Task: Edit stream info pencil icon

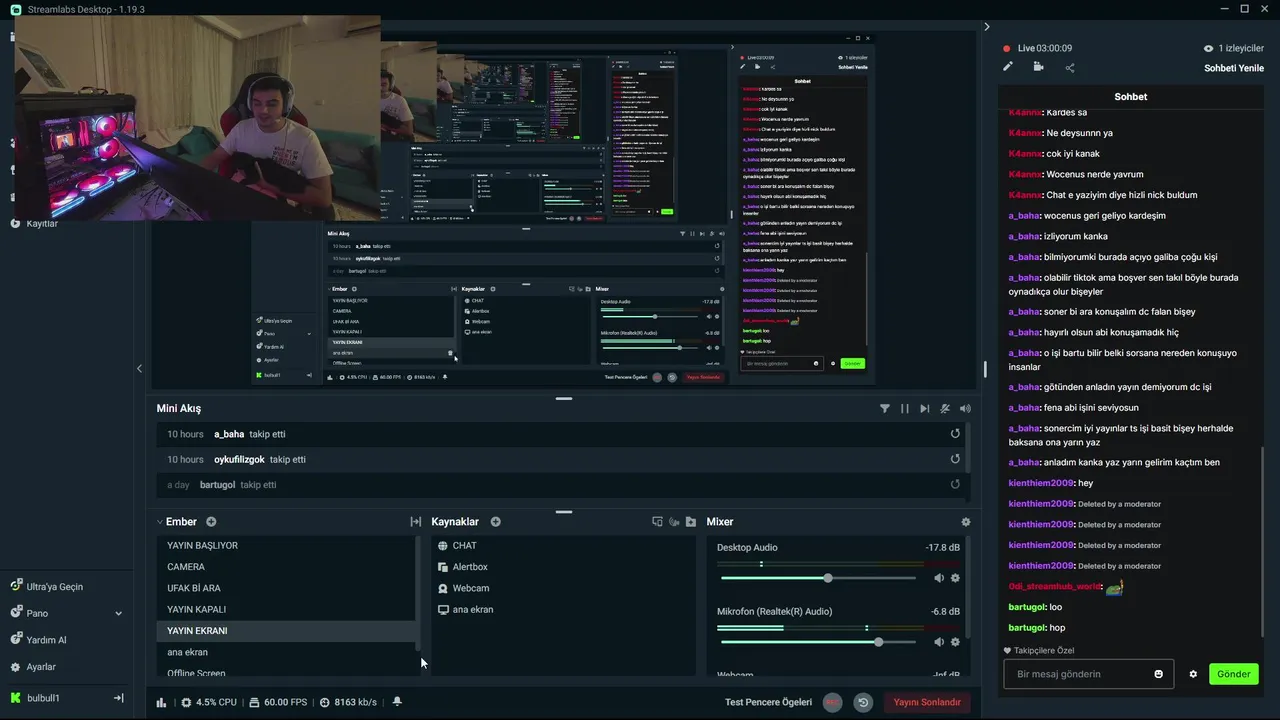Action: [1008, 67]
